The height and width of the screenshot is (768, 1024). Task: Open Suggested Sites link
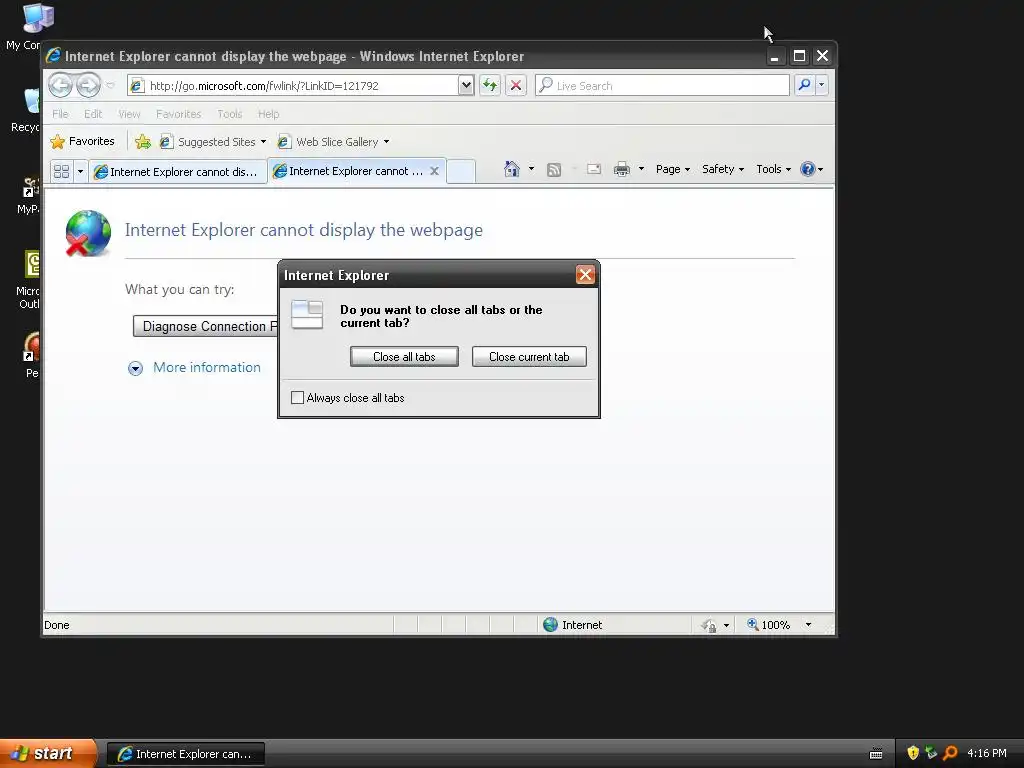(x=213, y=142)
